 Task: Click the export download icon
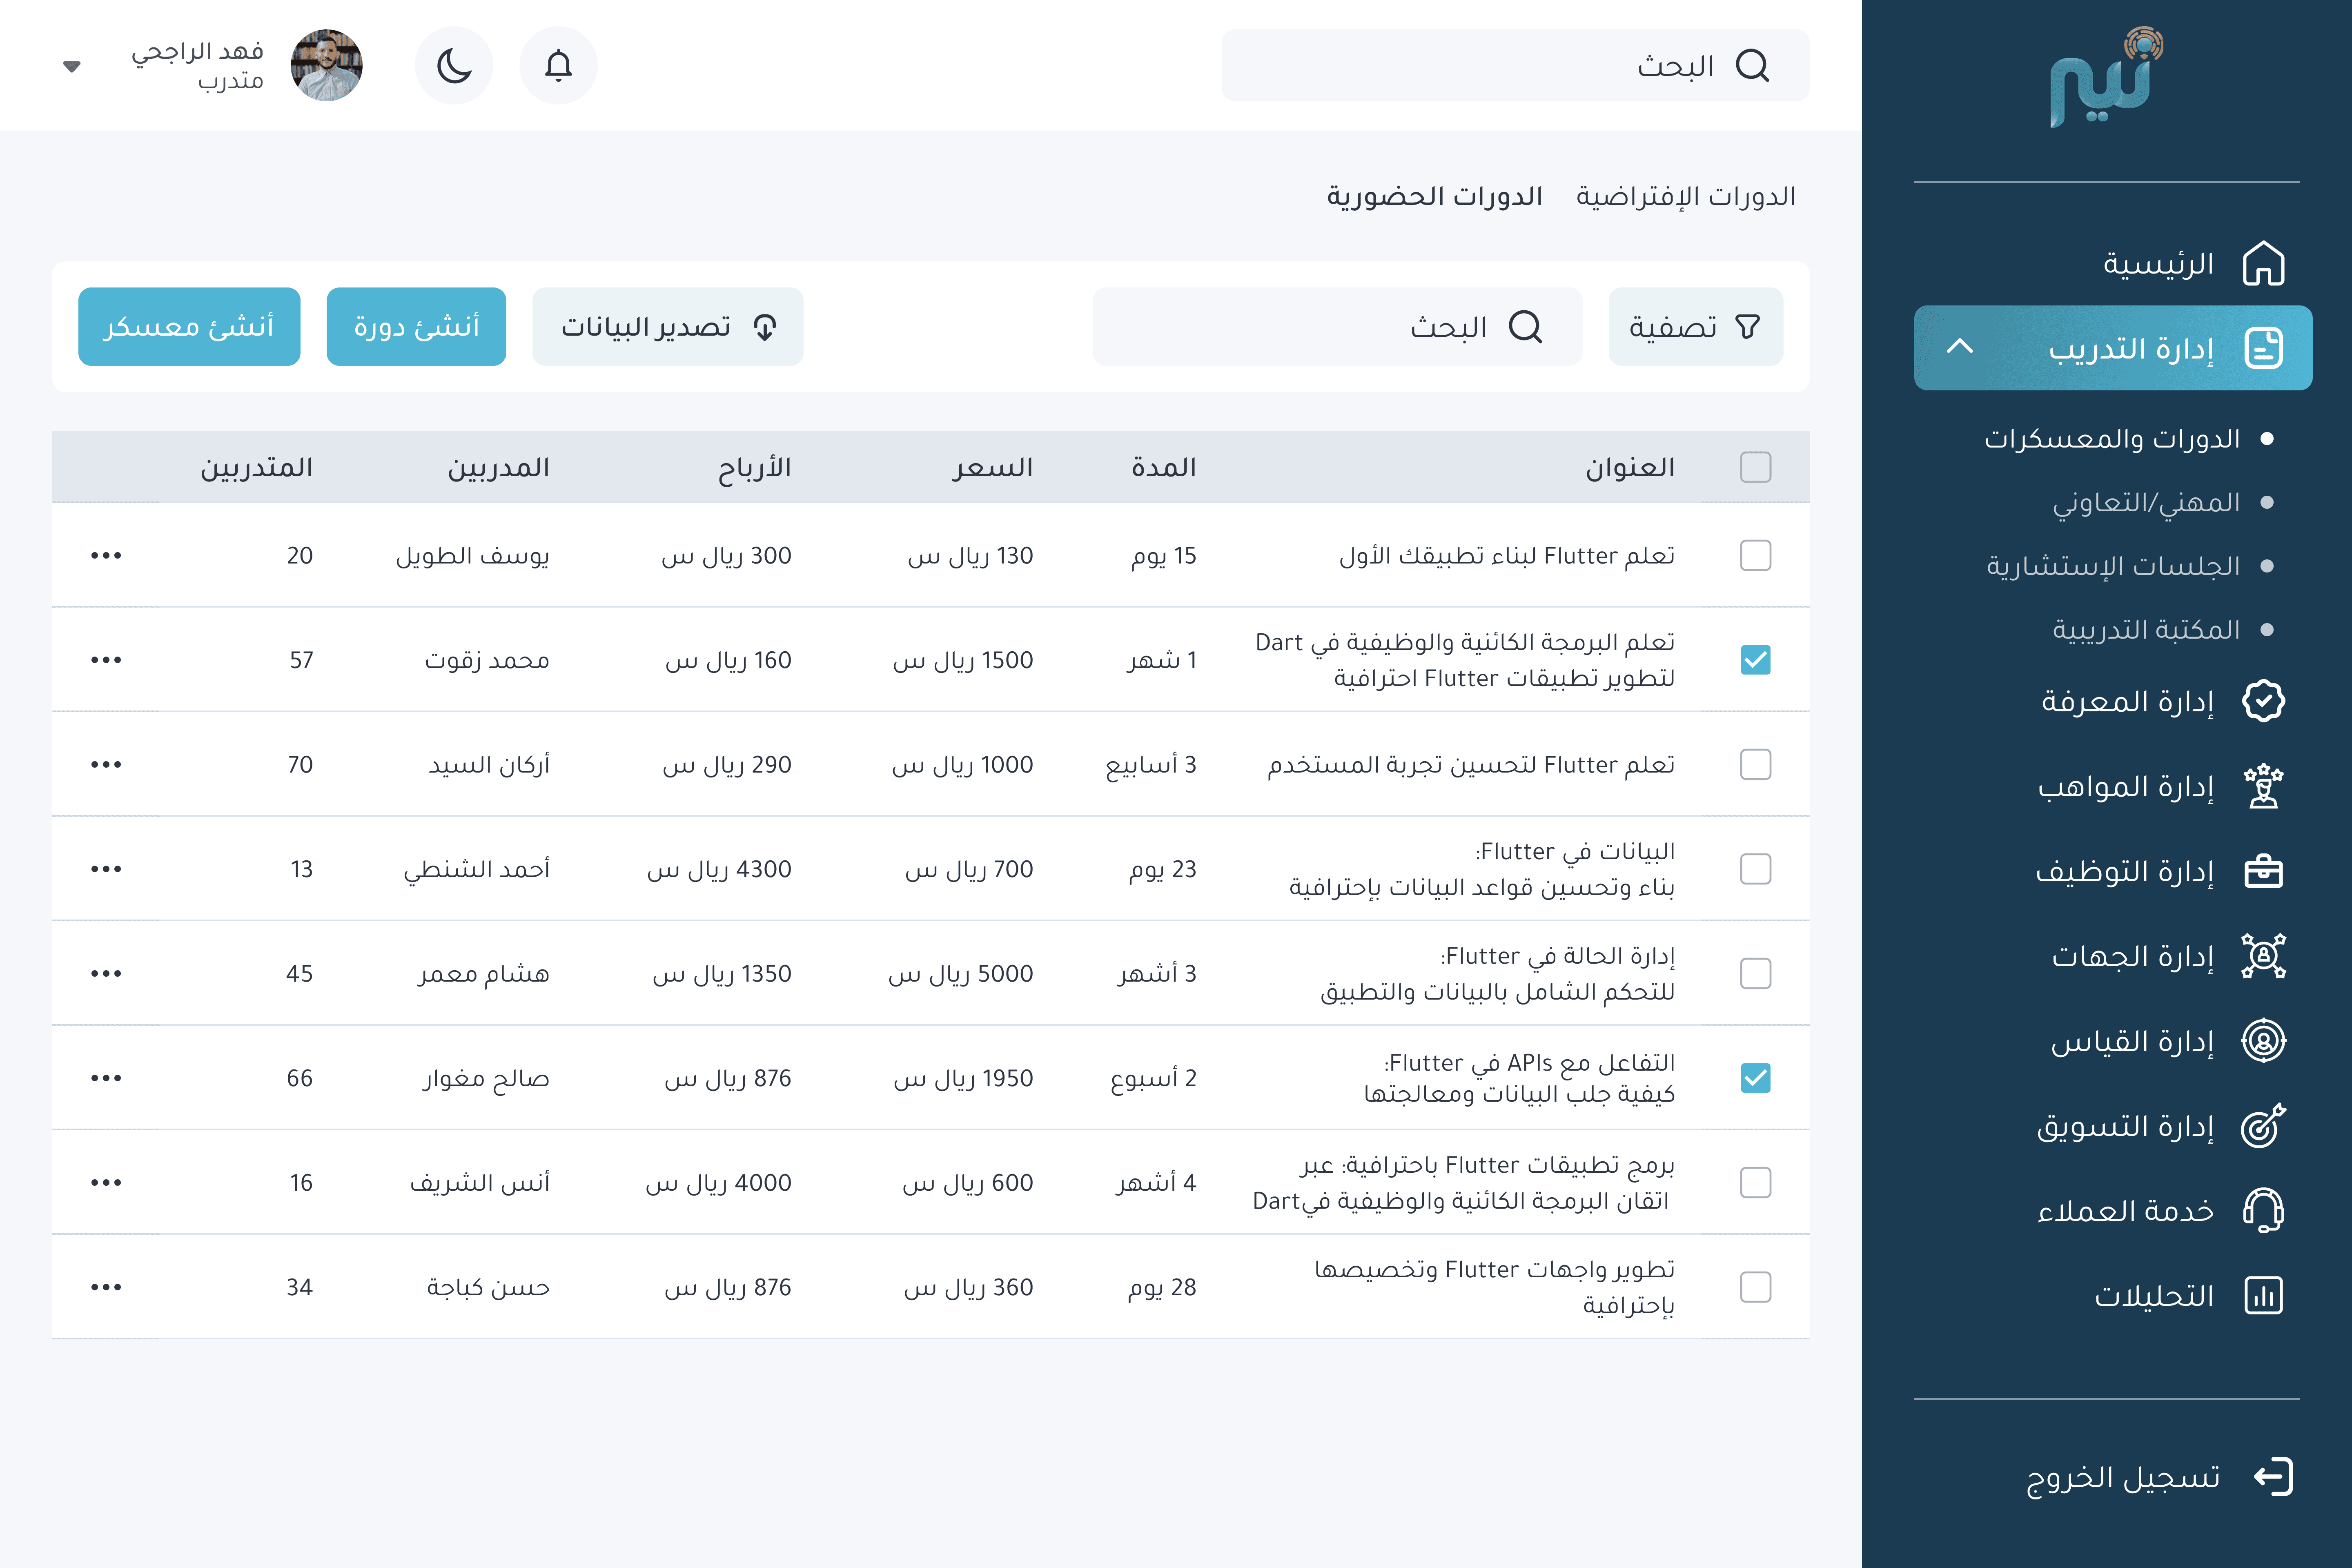click(765, 327)
